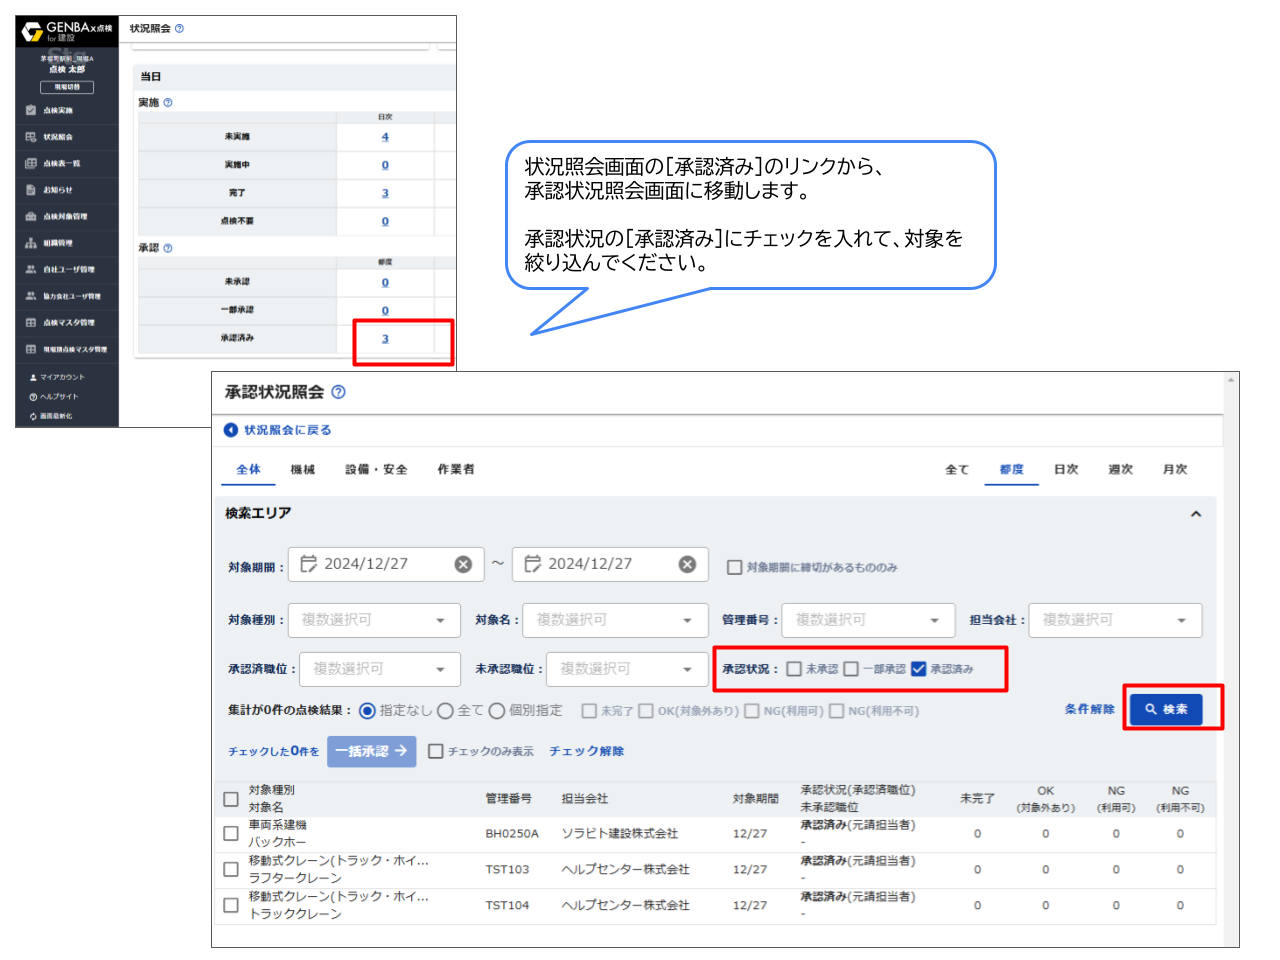Viewport: 1280px width, 960px height.
Task: Click the help icon beside 承認状況照会 title
Action: [x=339, y=392]
